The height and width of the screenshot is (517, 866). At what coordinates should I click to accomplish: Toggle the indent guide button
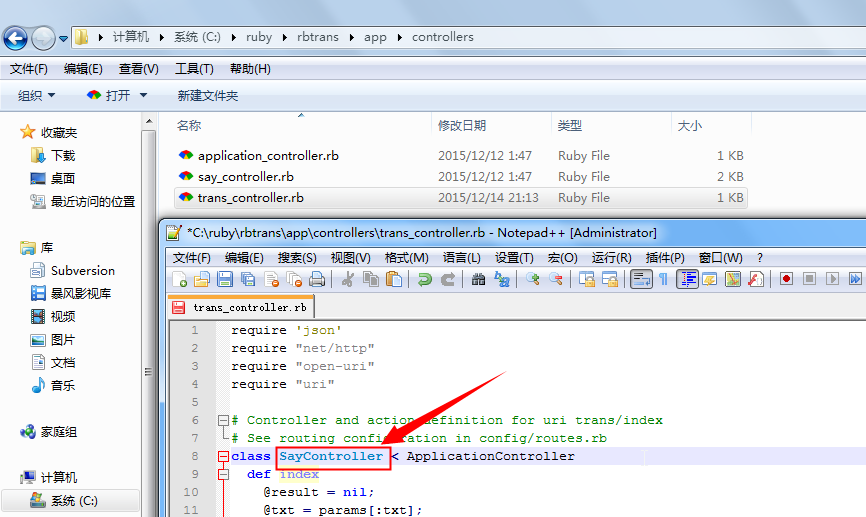[x=687, y=279]
